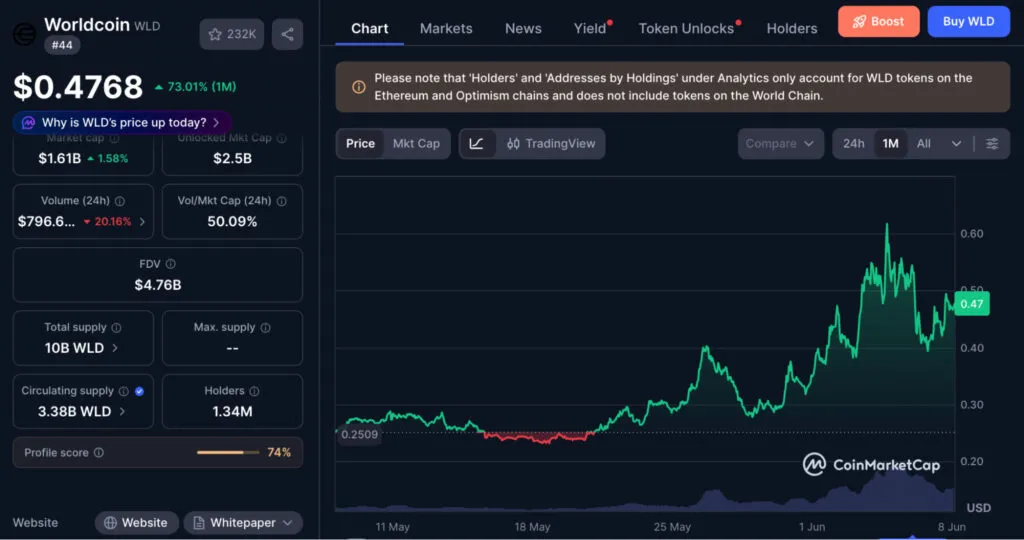Switch to the Token Unlocks tab
Screen dimensions: 1024x540
pyautogui.click(x=686, y=29)
